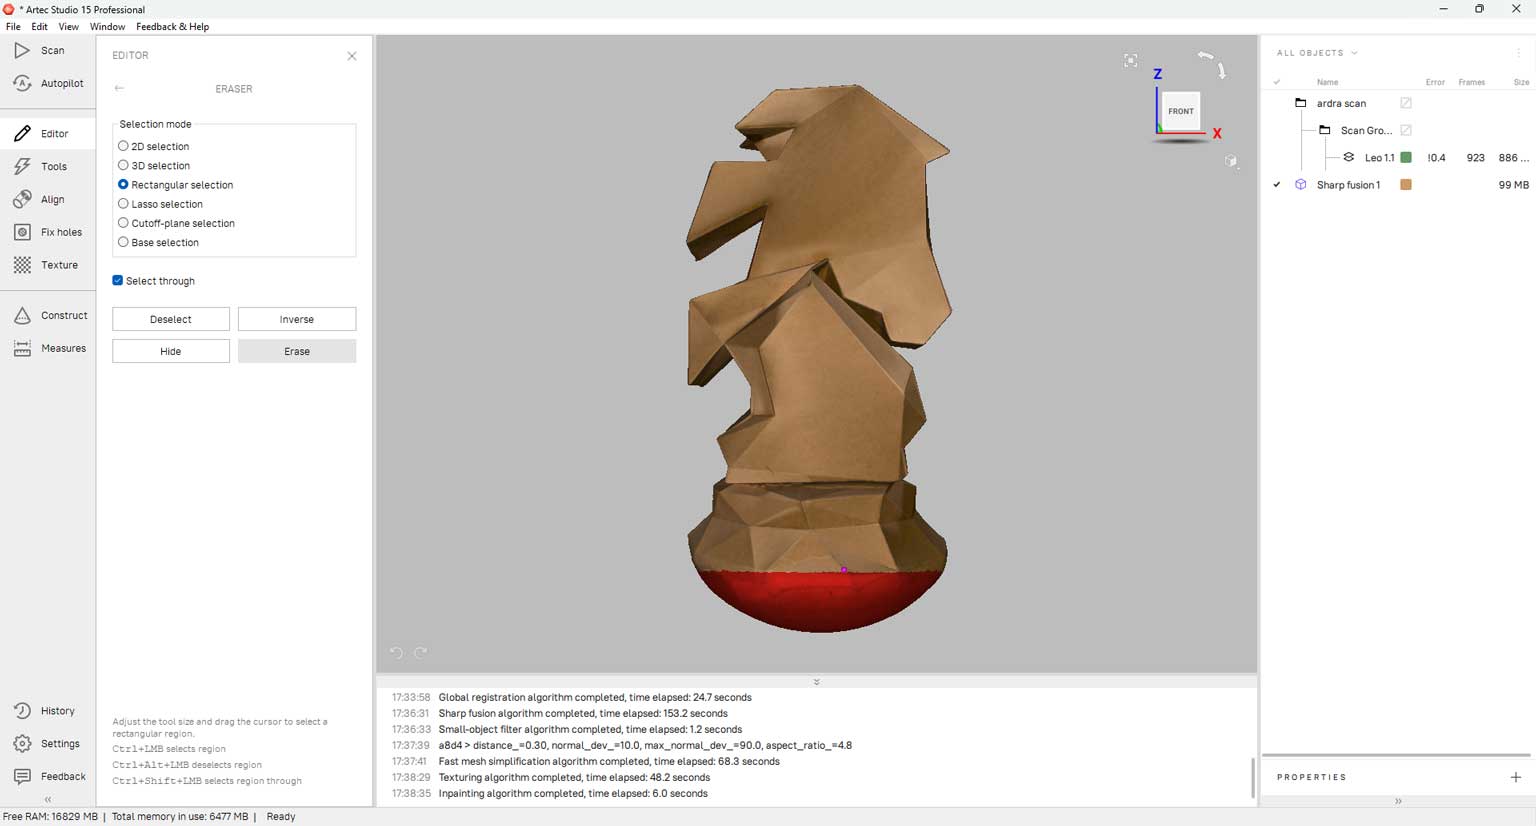Launch Autopilot from the left sidebar

(x=48, y=83)
